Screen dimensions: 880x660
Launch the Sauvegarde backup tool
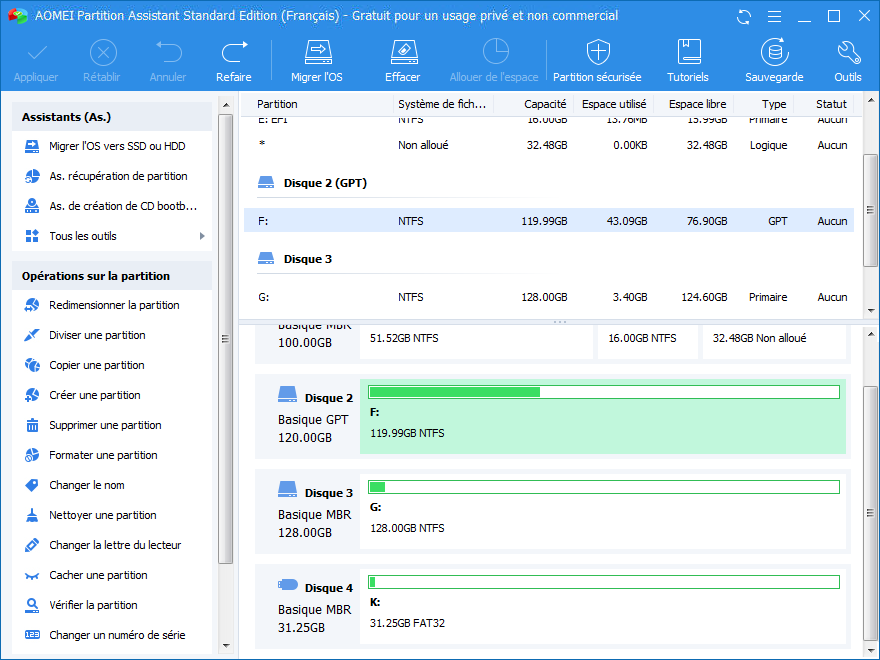click(774, 61)
